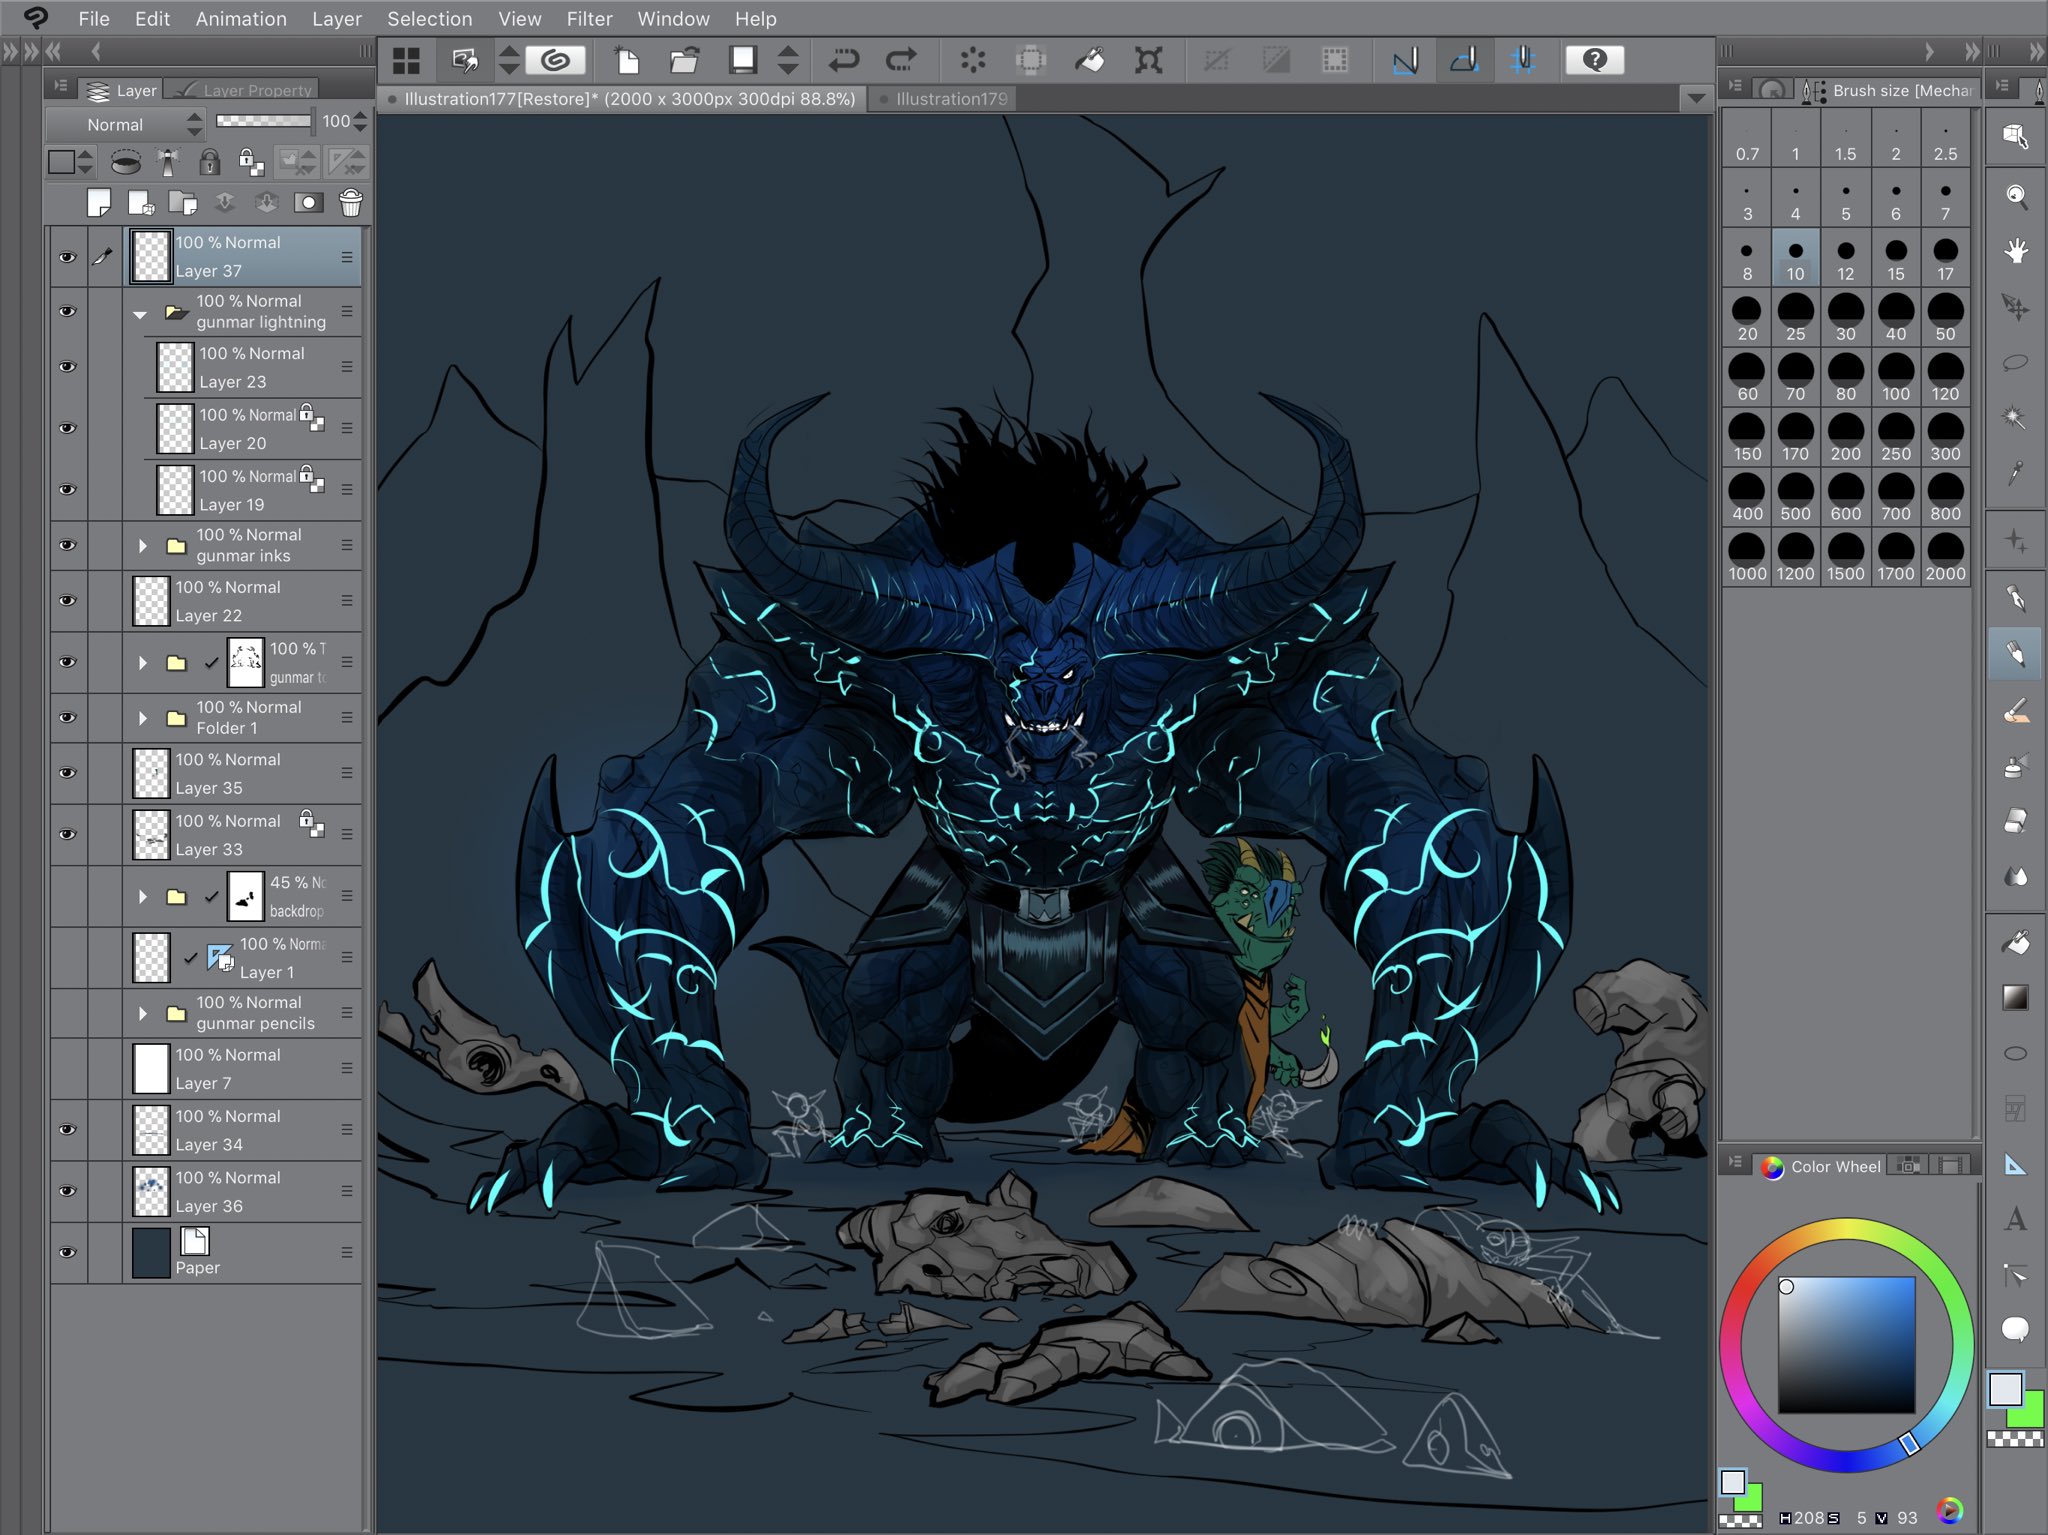Expand the gunmar inks folder

coord(143,546)
